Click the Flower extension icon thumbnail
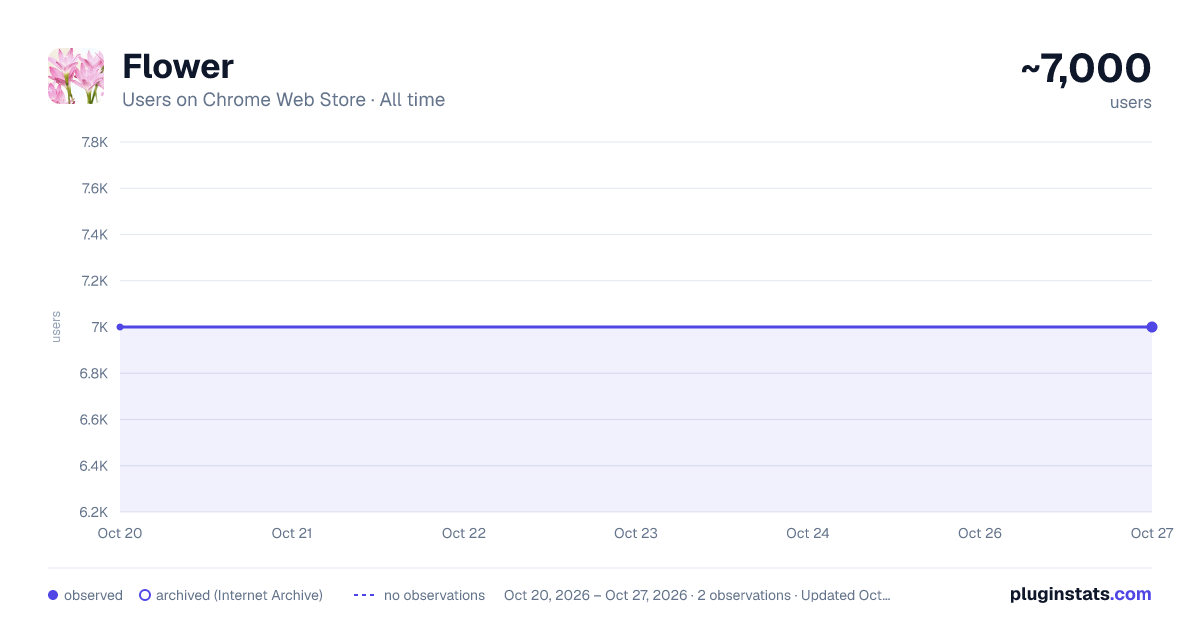 [76, 76]
